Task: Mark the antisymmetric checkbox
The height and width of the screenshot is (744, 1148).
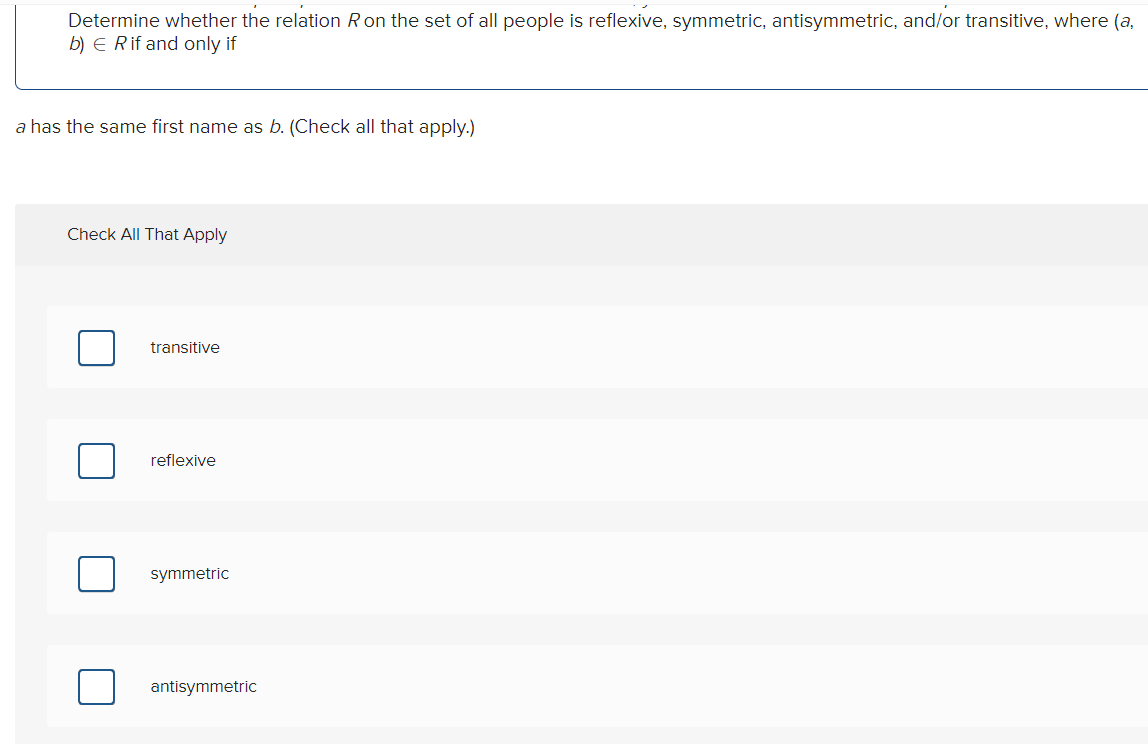Action: tap(96, 686)
